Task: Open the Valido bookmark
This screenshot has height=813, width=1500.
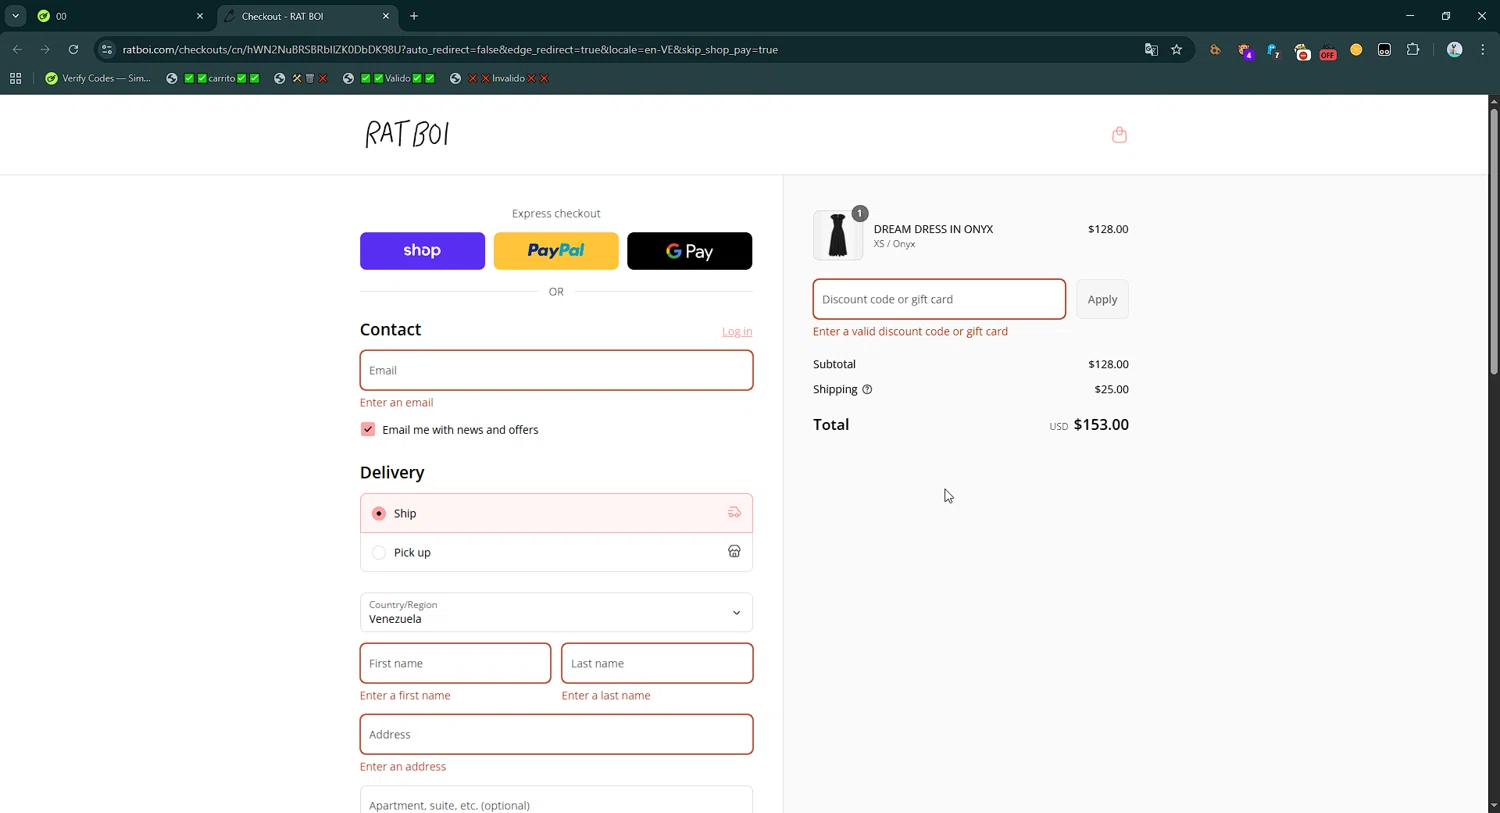Action: (389, 78)
